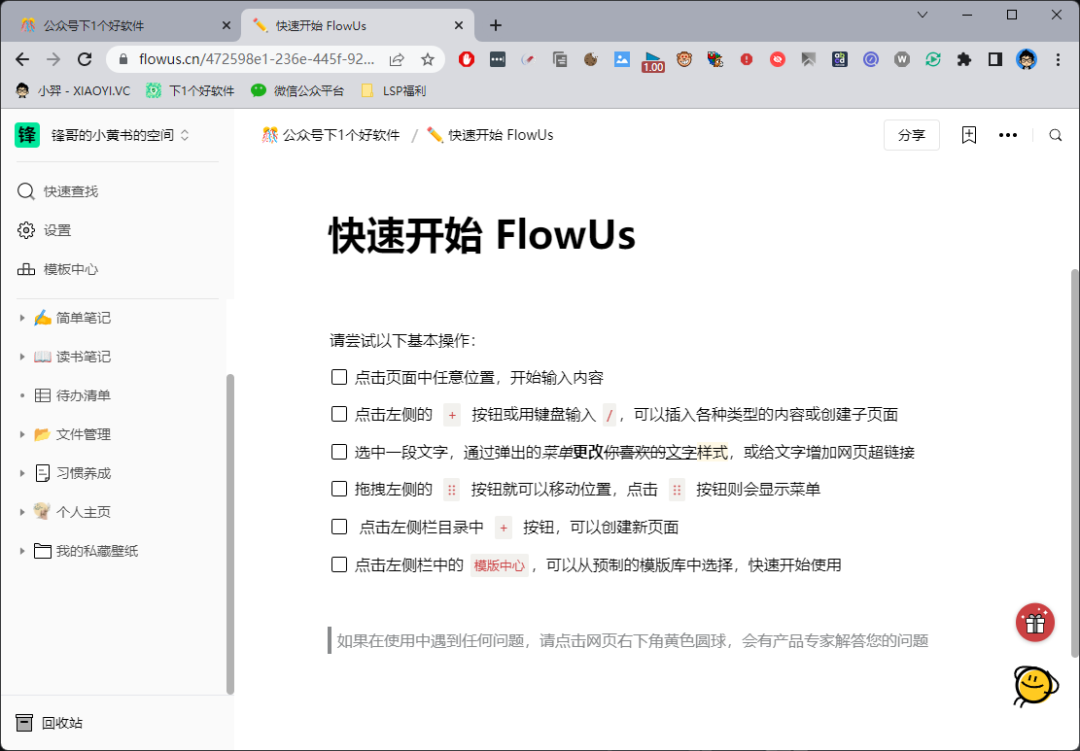This screenshot has width=1080, height=751.
Task: Open the 设置 settings in sidebar
Action: click(x=58, y=229)
